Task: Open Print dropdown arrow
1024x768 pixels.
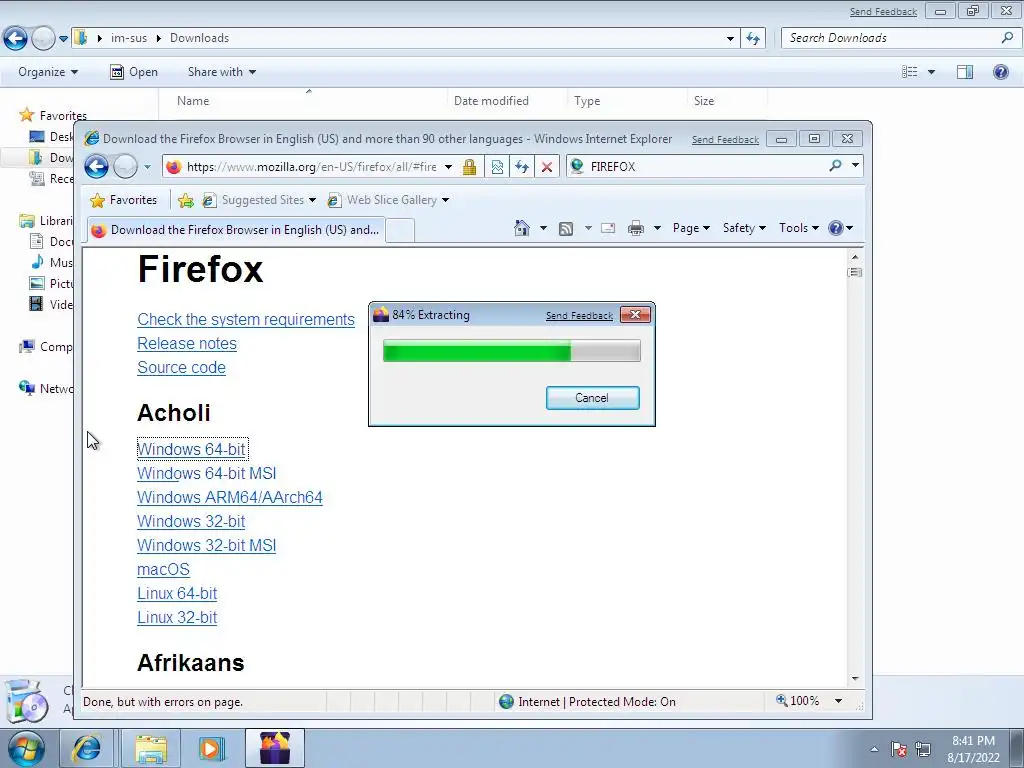Action: click(x=657, y=228)
